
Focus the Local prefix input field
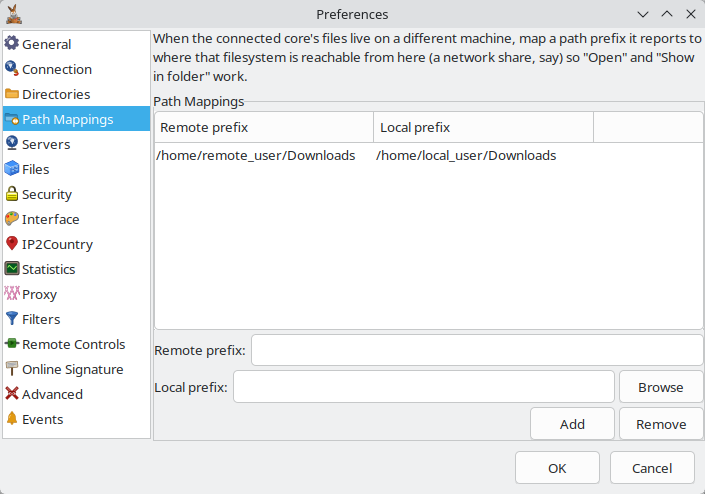424,387
